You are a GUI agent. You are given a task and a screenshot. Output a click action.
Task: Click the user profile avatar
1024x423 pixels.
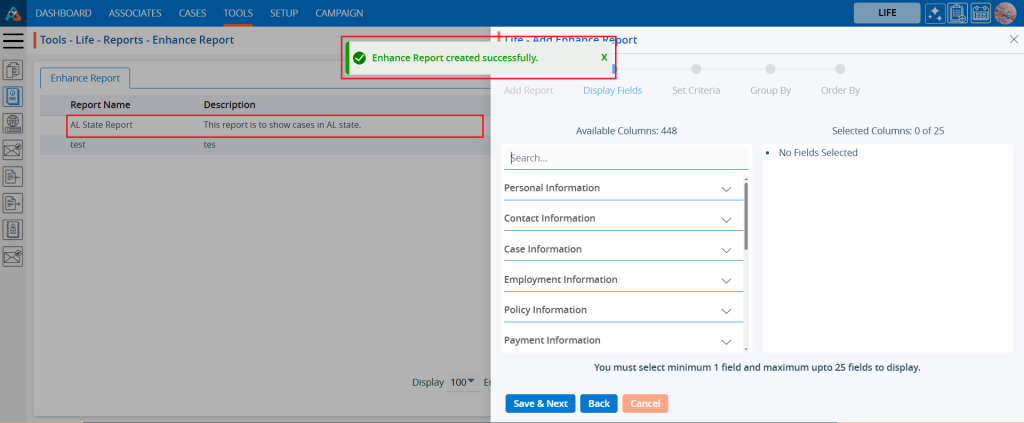tap(1004, 13)
